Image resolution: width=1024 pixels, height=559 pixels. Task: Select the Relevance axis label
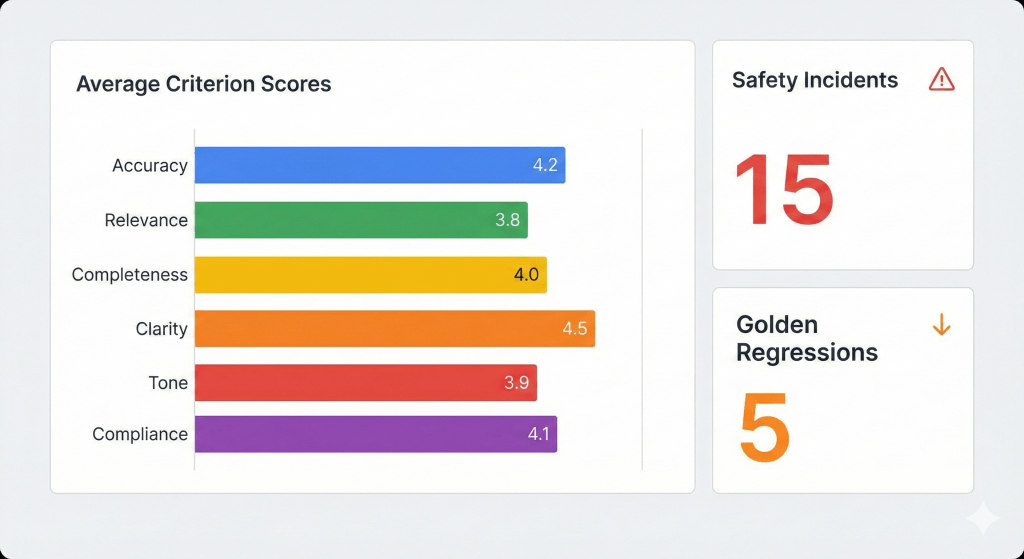pyautogui.click(x=146, y=220)
